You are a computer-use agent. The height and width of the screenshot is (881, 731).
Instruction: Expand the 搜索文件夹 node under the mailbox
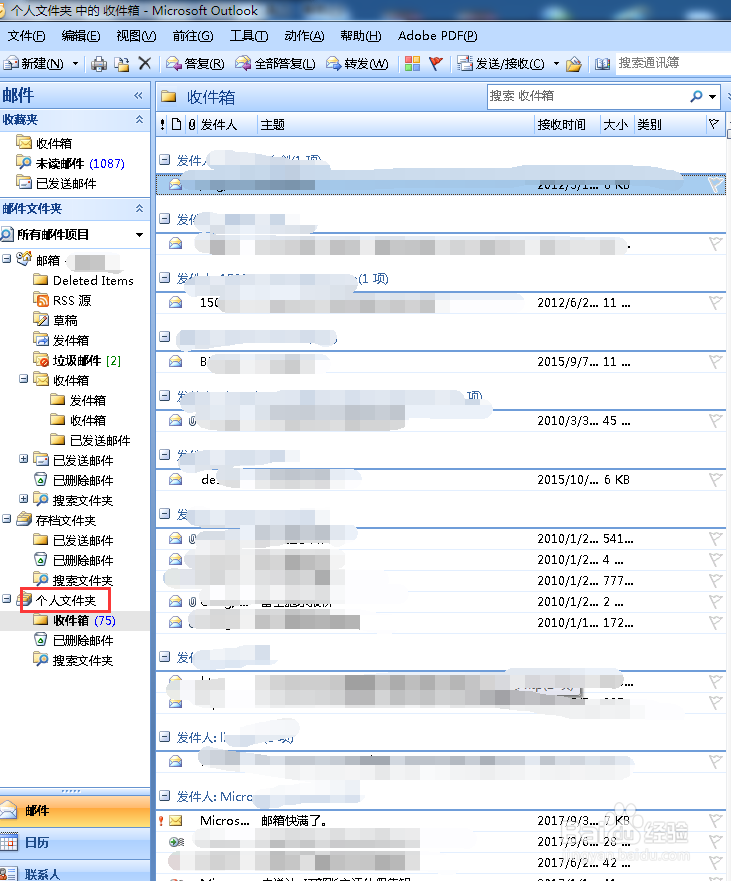[24, 498]
